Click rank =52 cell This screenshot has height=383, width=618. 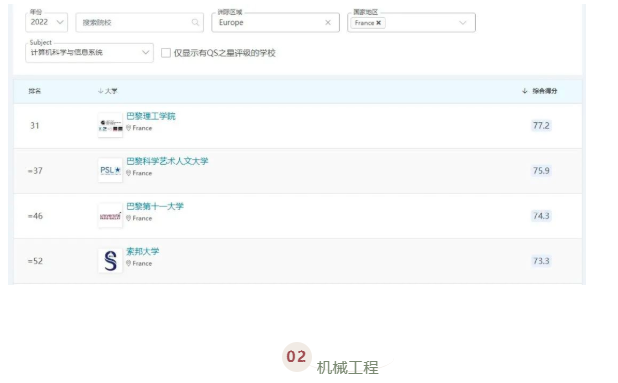pos(35,261)
